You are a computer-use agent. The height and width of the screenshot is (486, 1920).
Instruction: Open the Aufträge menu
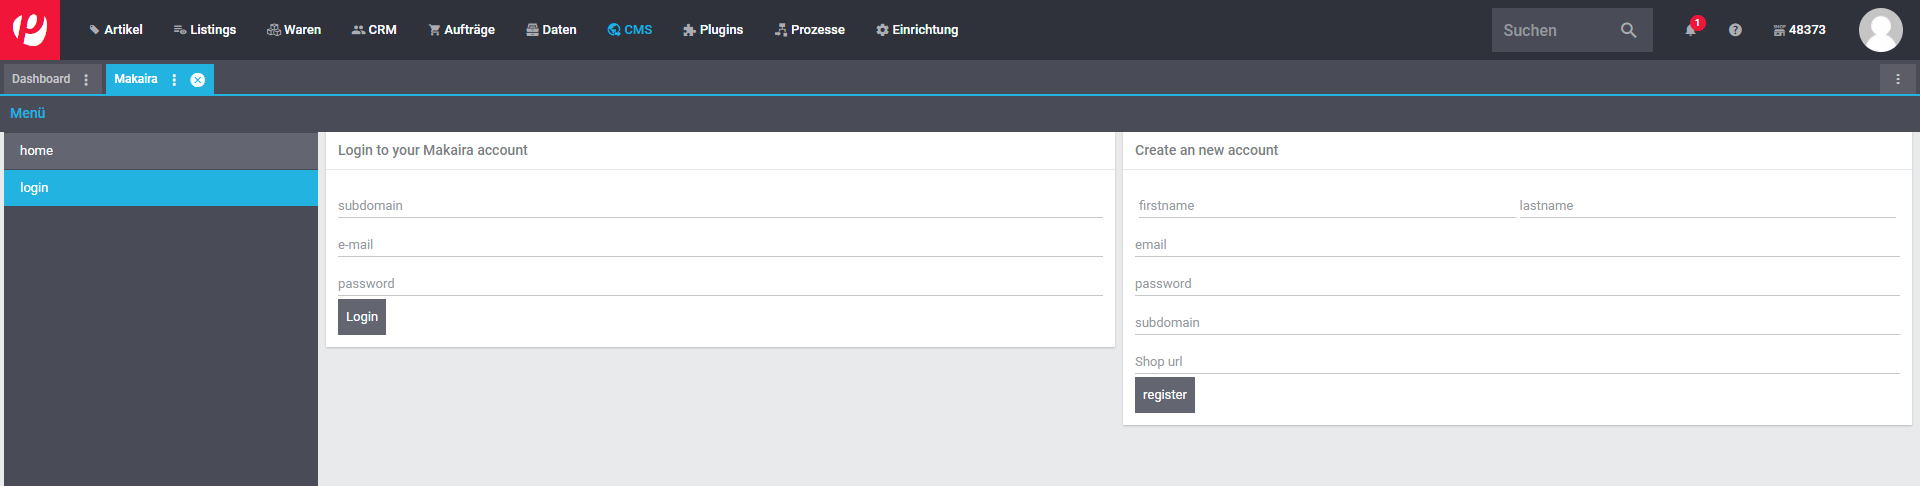click(x=461, y=30)
